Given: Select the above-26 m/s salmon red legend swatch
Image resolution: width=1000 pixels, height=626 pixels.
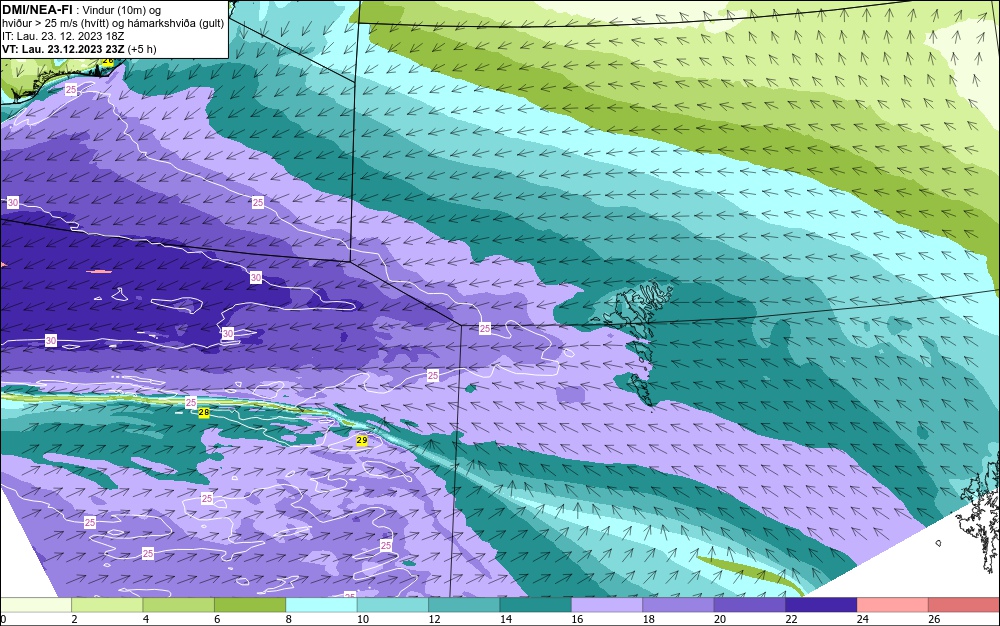Looking at the screenshot, I should point(964,604).
